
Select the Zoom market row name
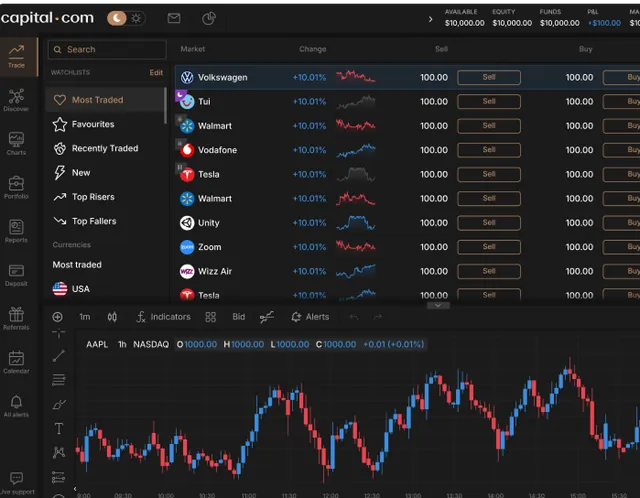pos(209,247)
